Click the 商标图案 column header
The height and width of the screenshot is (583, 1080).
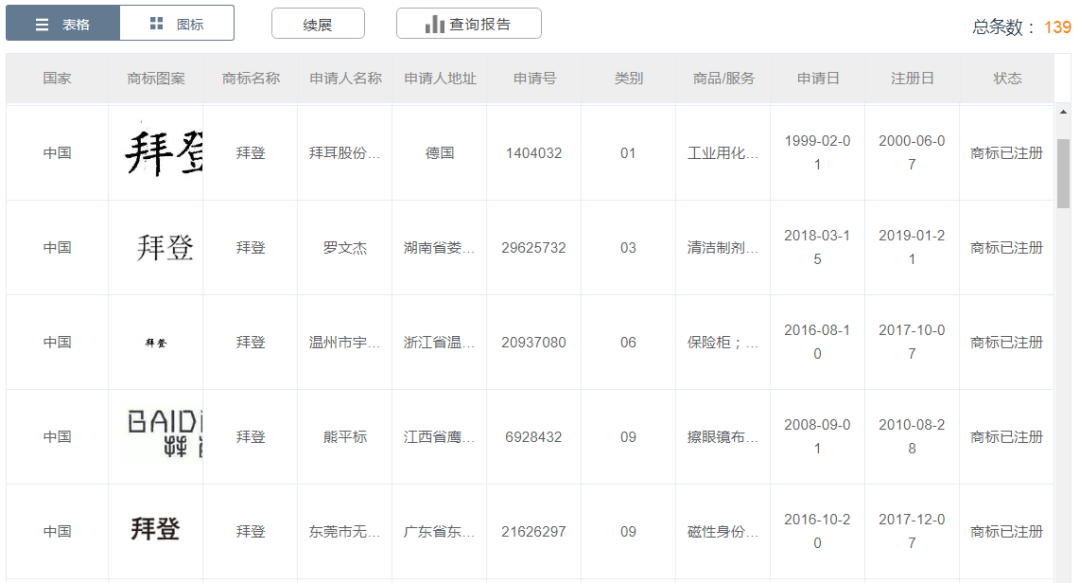point(156,79)
